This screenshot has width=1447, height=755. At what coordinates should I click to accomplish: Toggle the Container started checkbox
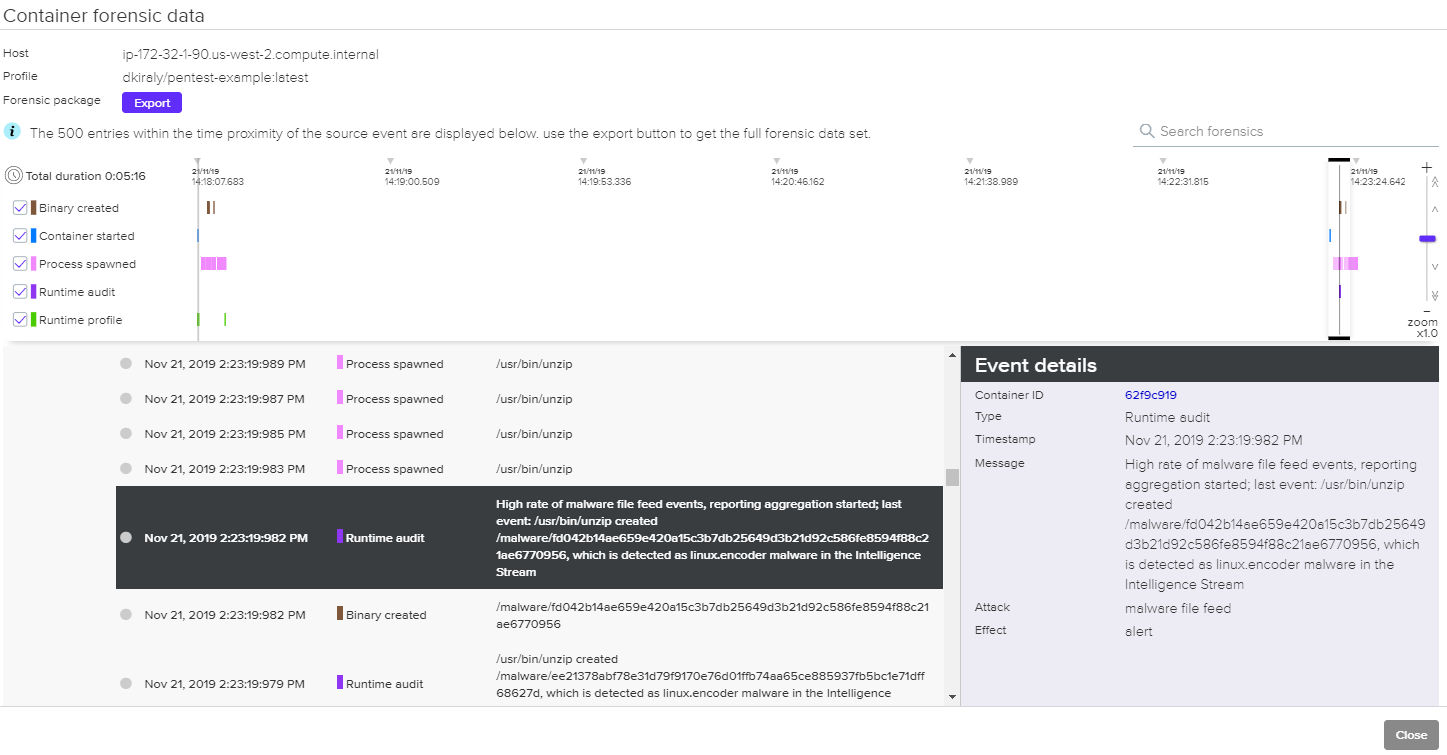click(20, 236)
